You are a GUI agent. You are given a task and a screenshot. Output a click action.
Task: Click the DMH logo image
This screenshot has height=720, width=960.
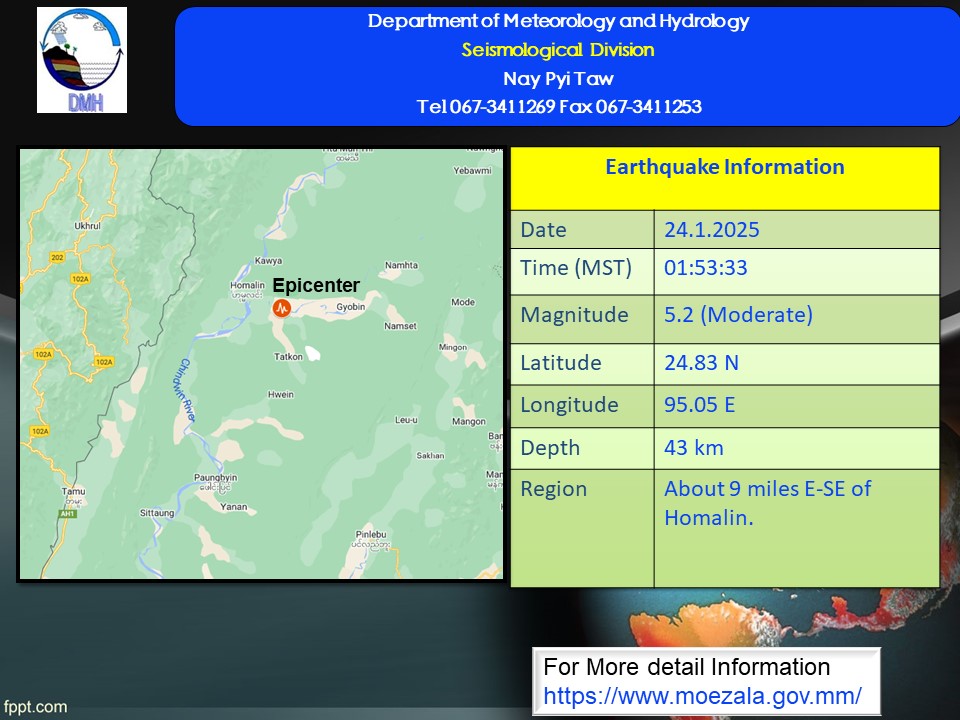[82, 60]
